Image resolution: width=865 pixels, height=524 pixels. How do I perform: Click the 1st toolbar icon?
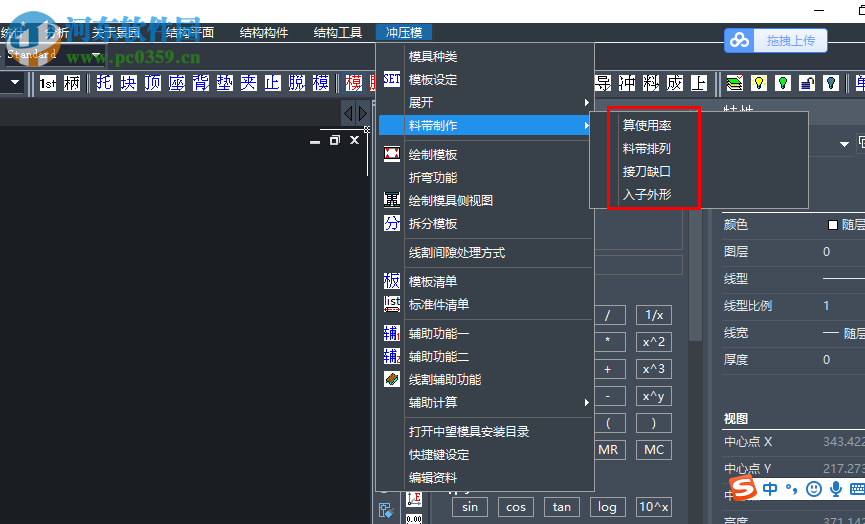click(x=47, y=83)
